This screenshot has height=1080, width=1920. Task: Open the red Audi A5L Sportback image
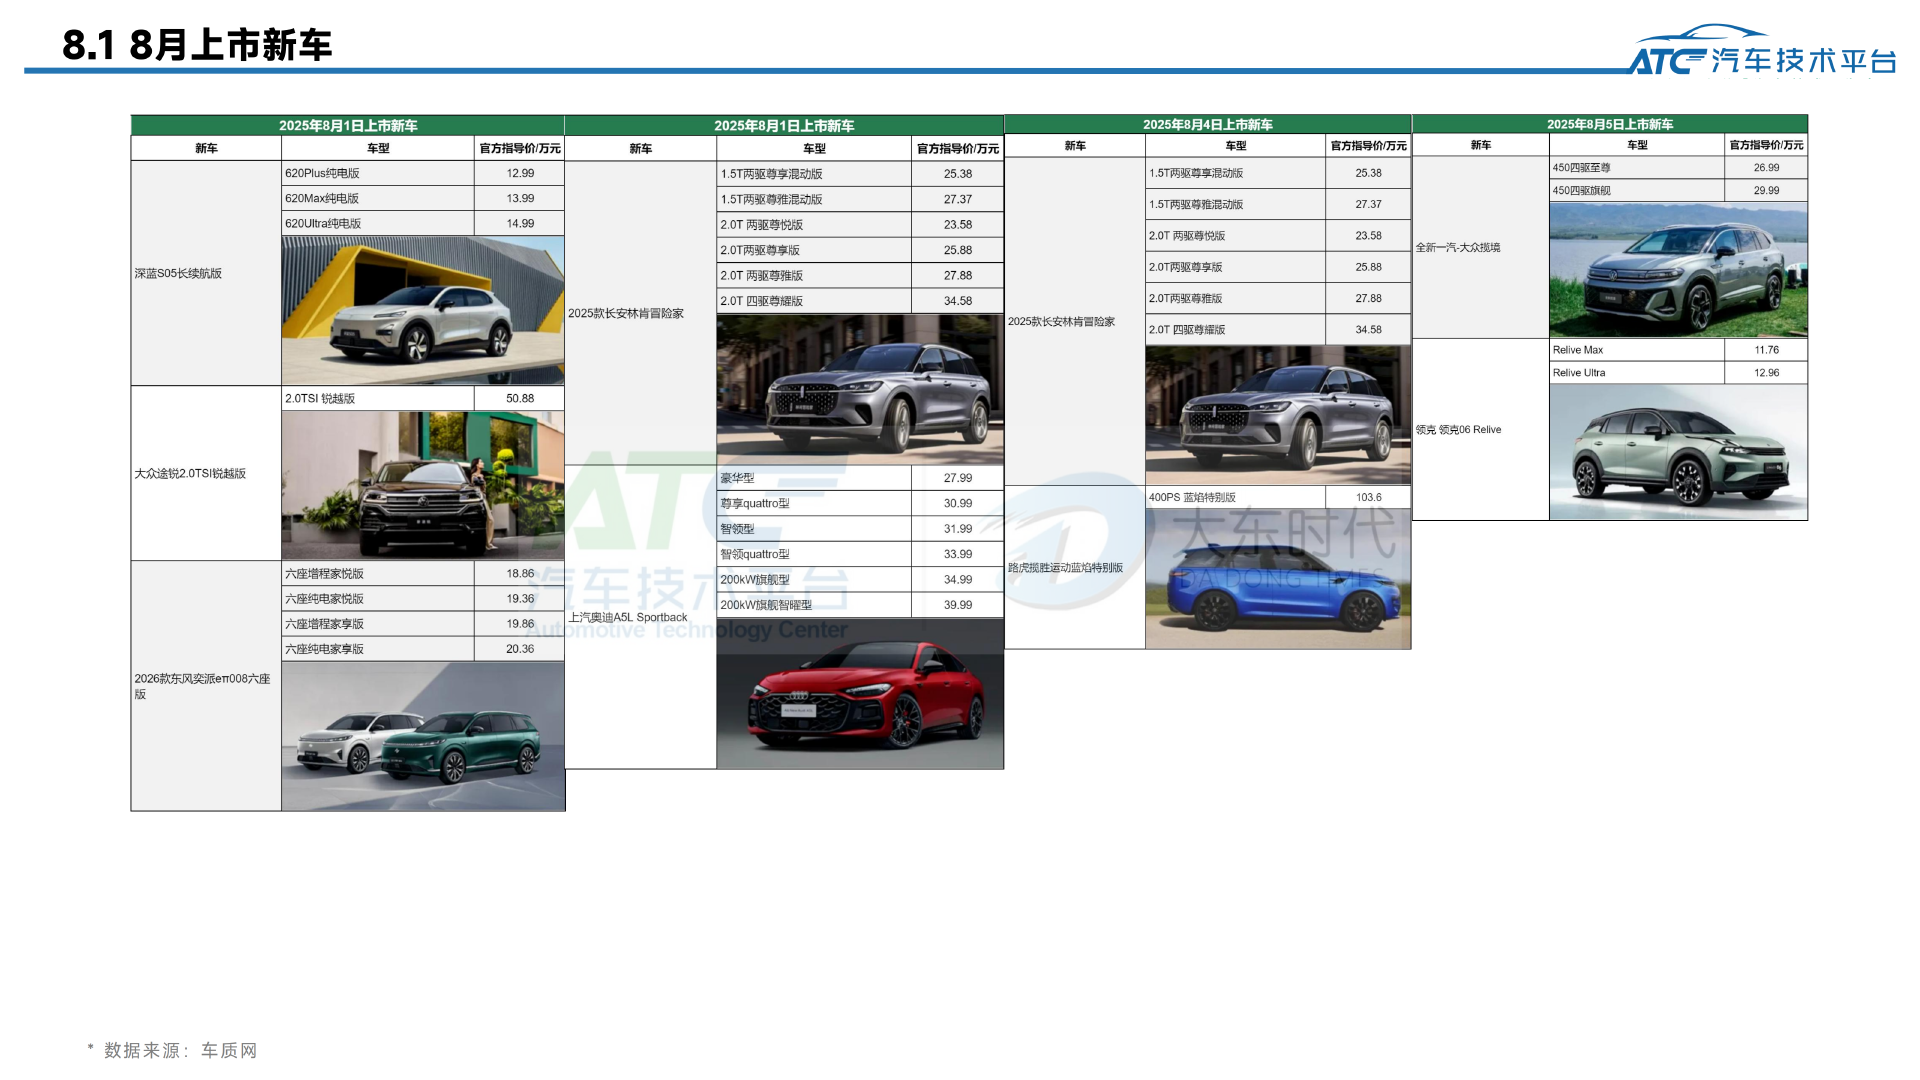pyautogui.click(x=859, y=694)
